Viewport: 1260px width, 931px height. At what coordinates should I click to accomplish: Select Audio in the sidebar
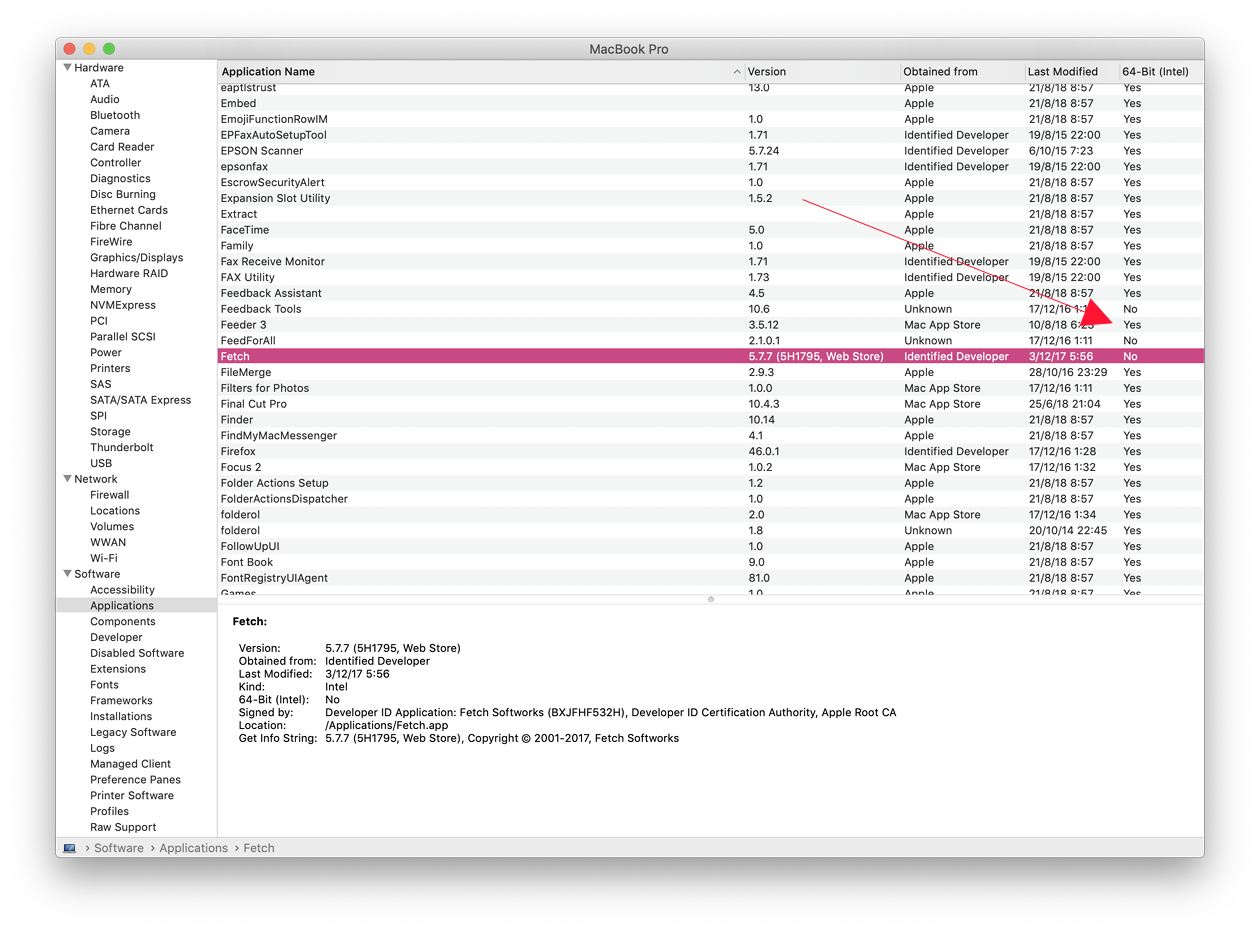click(105, 100)
